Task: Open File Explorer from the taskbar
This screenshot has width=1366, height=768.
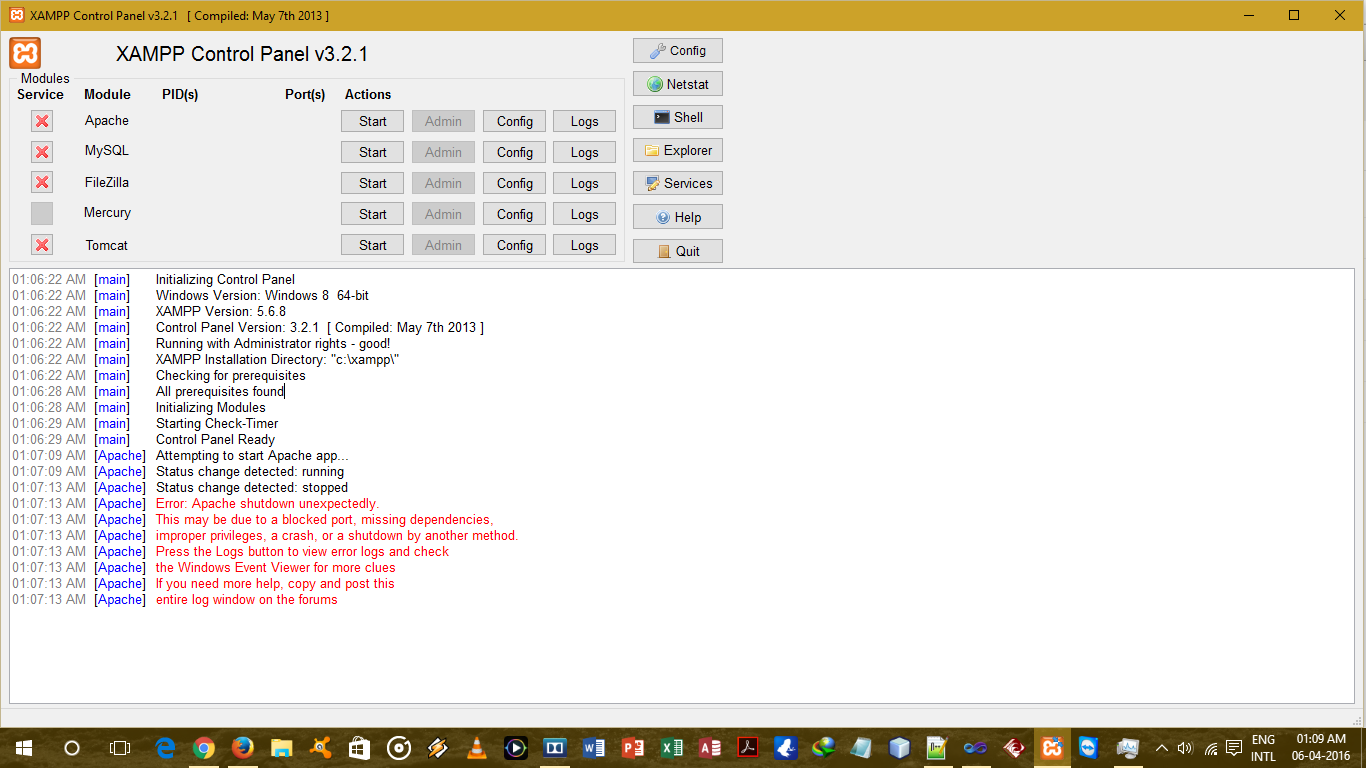Action: 282,748
